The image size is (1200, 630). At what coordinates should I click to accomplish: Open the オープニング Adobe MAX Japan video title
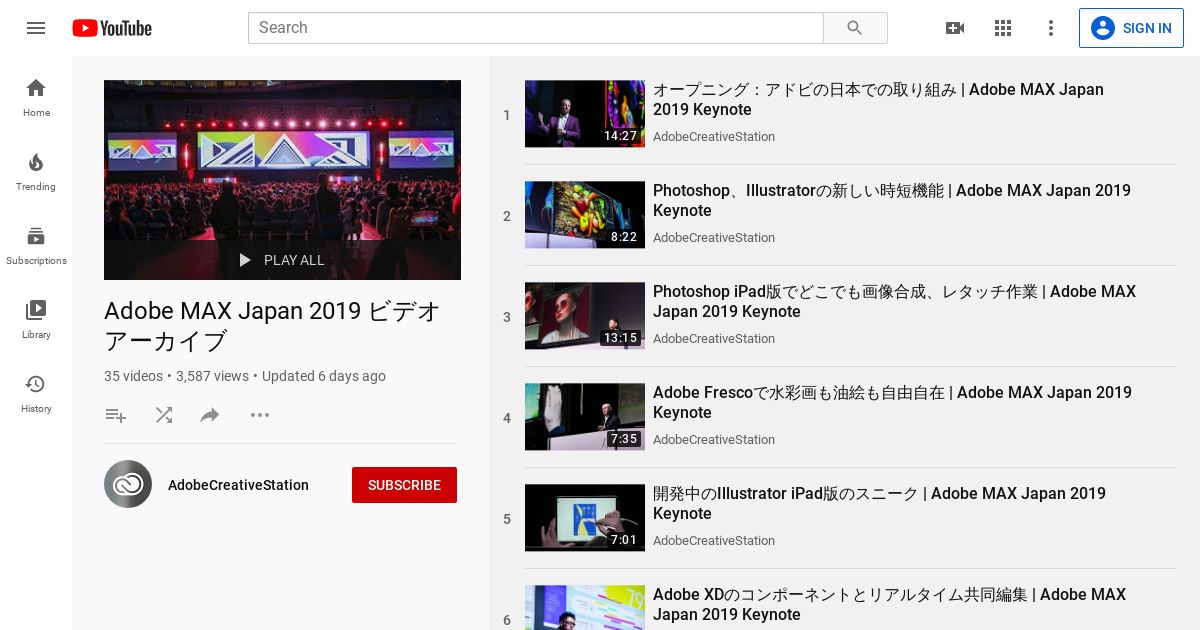[878, 99]
